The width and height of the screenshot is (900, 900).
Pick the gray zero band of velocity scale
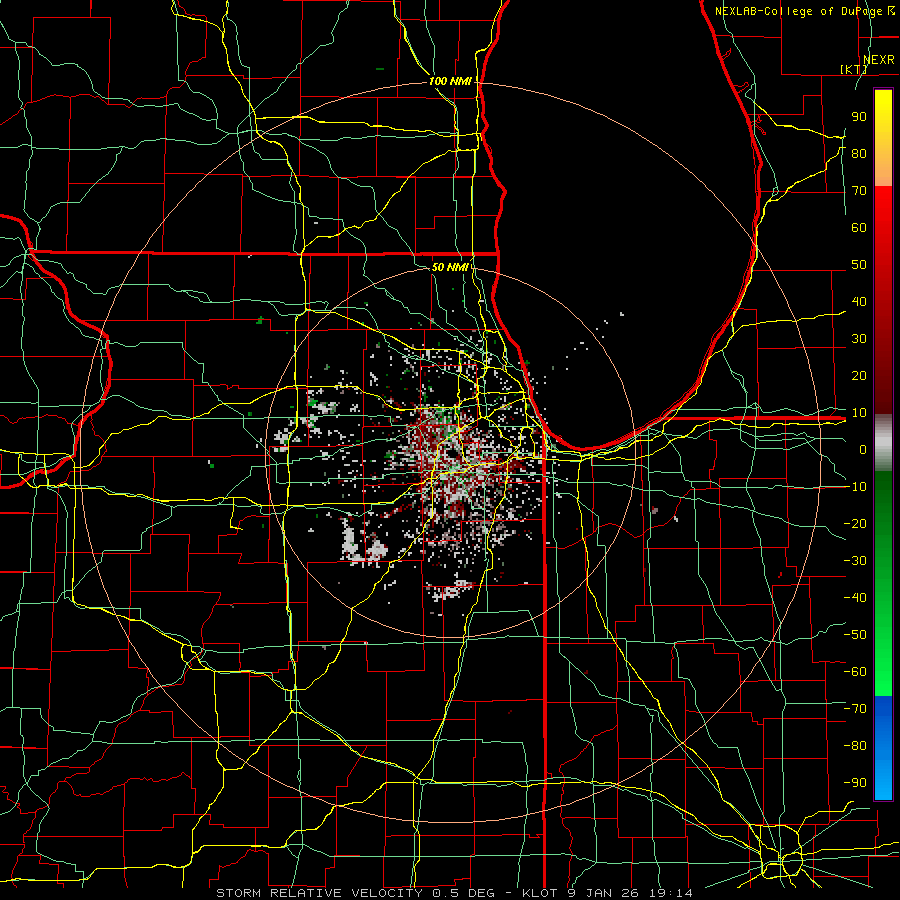(x=883, y=443)
